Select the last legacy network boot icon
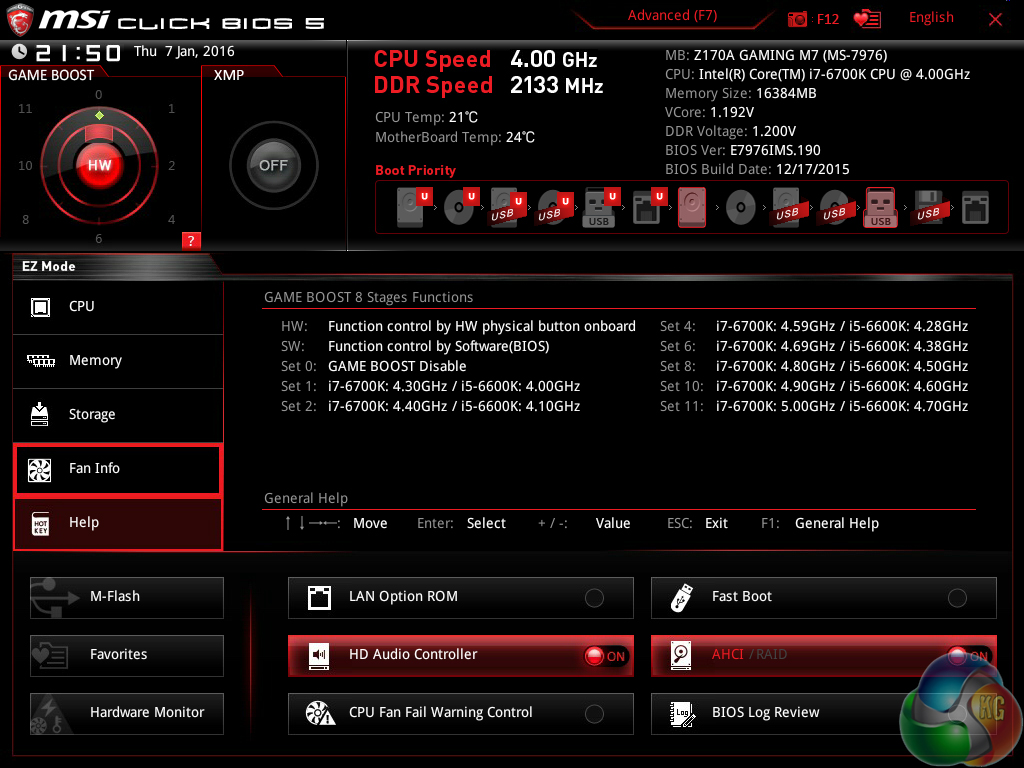1024x768 pixels. pos(976,208)
